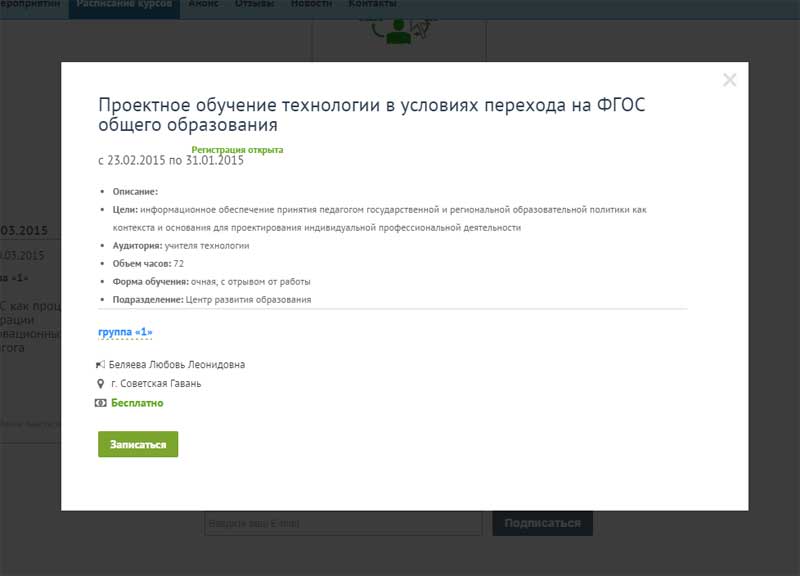Focus the e-mail input field behind the popup

[343, 523]
